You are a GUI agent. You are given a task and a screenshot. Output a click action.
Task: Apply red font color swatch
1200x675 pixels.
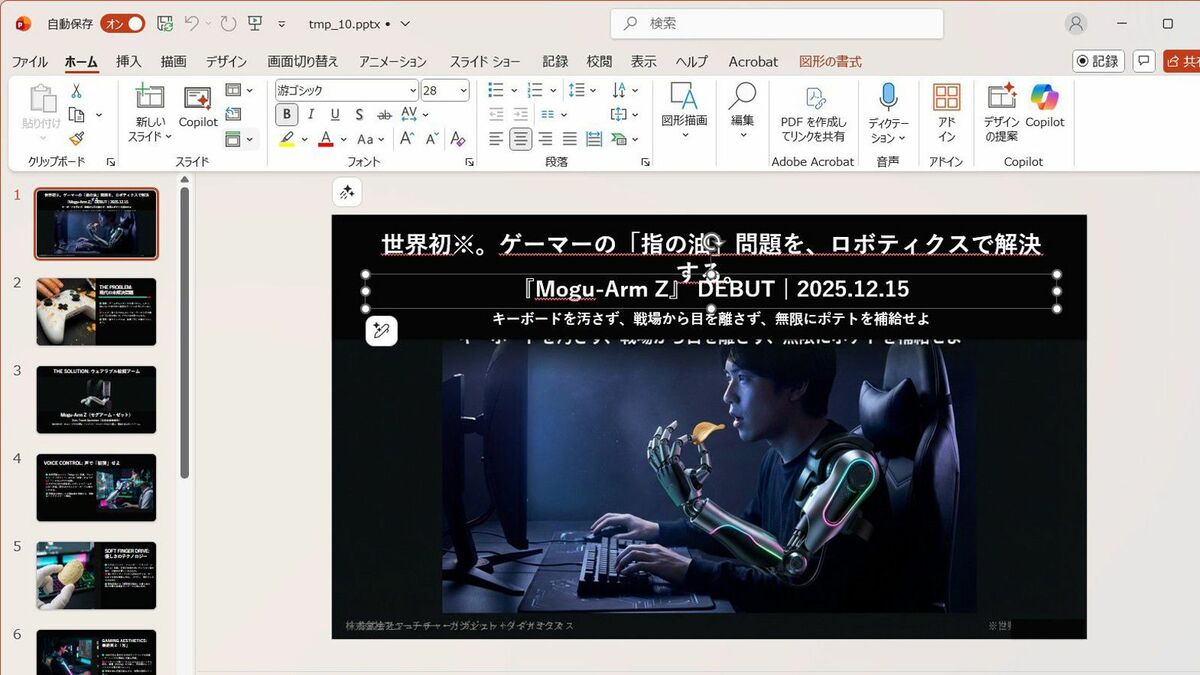(326, 138)
